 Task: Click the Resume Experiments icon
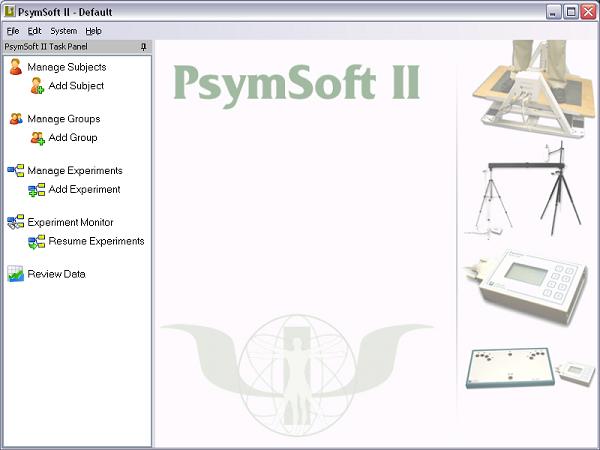coord(37,241)
